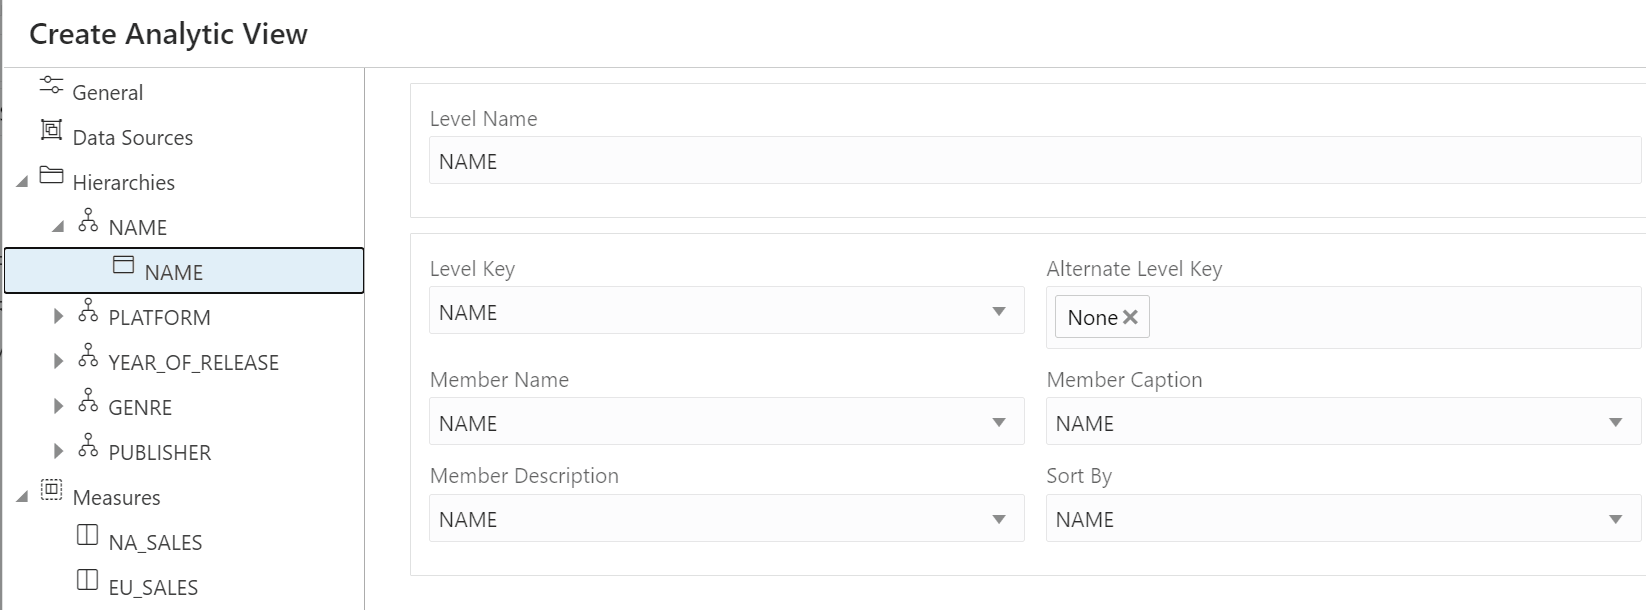Select the GENRE hierarchy in the tree
The width and height of the screenshot is (1646, 610).
click(x=139, y=406)
